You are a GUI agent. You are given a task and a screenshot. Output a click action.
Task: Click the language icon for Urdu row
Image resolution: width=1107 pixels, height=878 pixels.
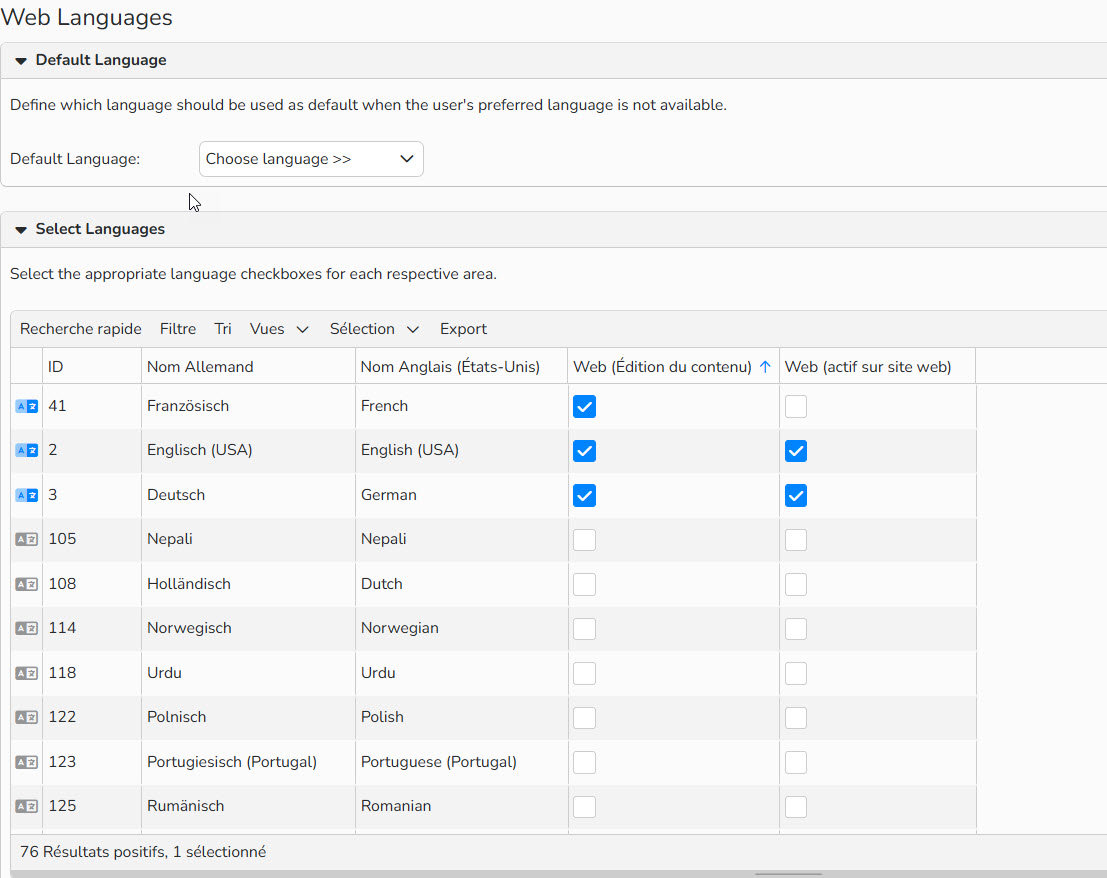pyautogui.click(x=27, y=673)
